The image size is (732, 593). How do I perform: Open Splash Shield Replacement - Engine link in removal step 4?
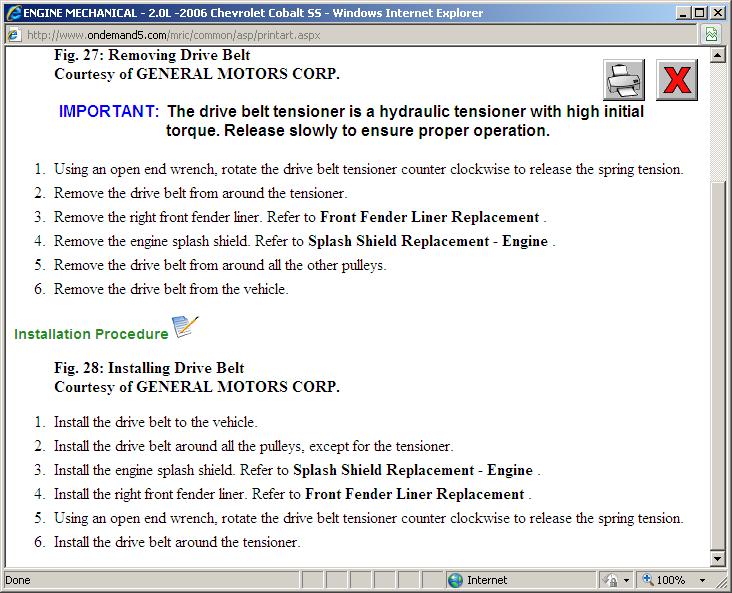coord(428,241)
